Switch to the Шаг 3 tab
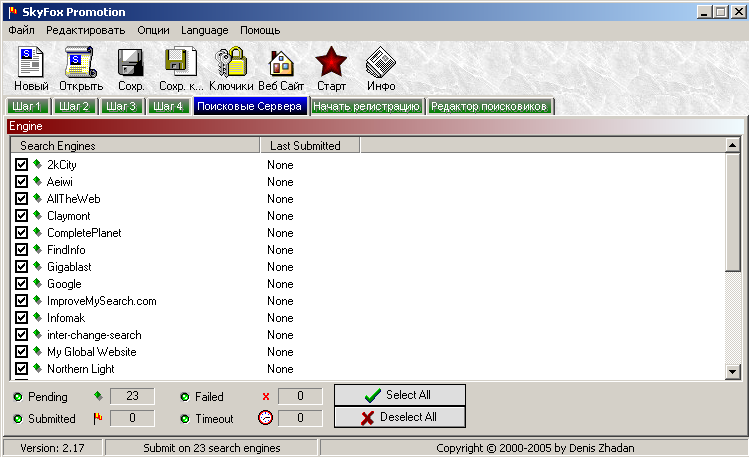Screen dimensions: 749x457 122,106
